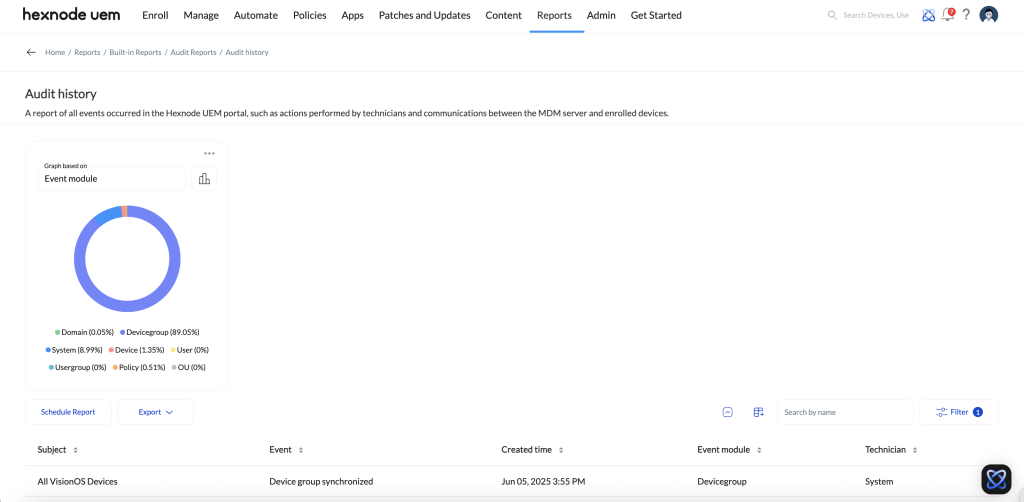Click the Search by name field
This screenshot has width=1024, height=502.
click(x=844, y=412)
